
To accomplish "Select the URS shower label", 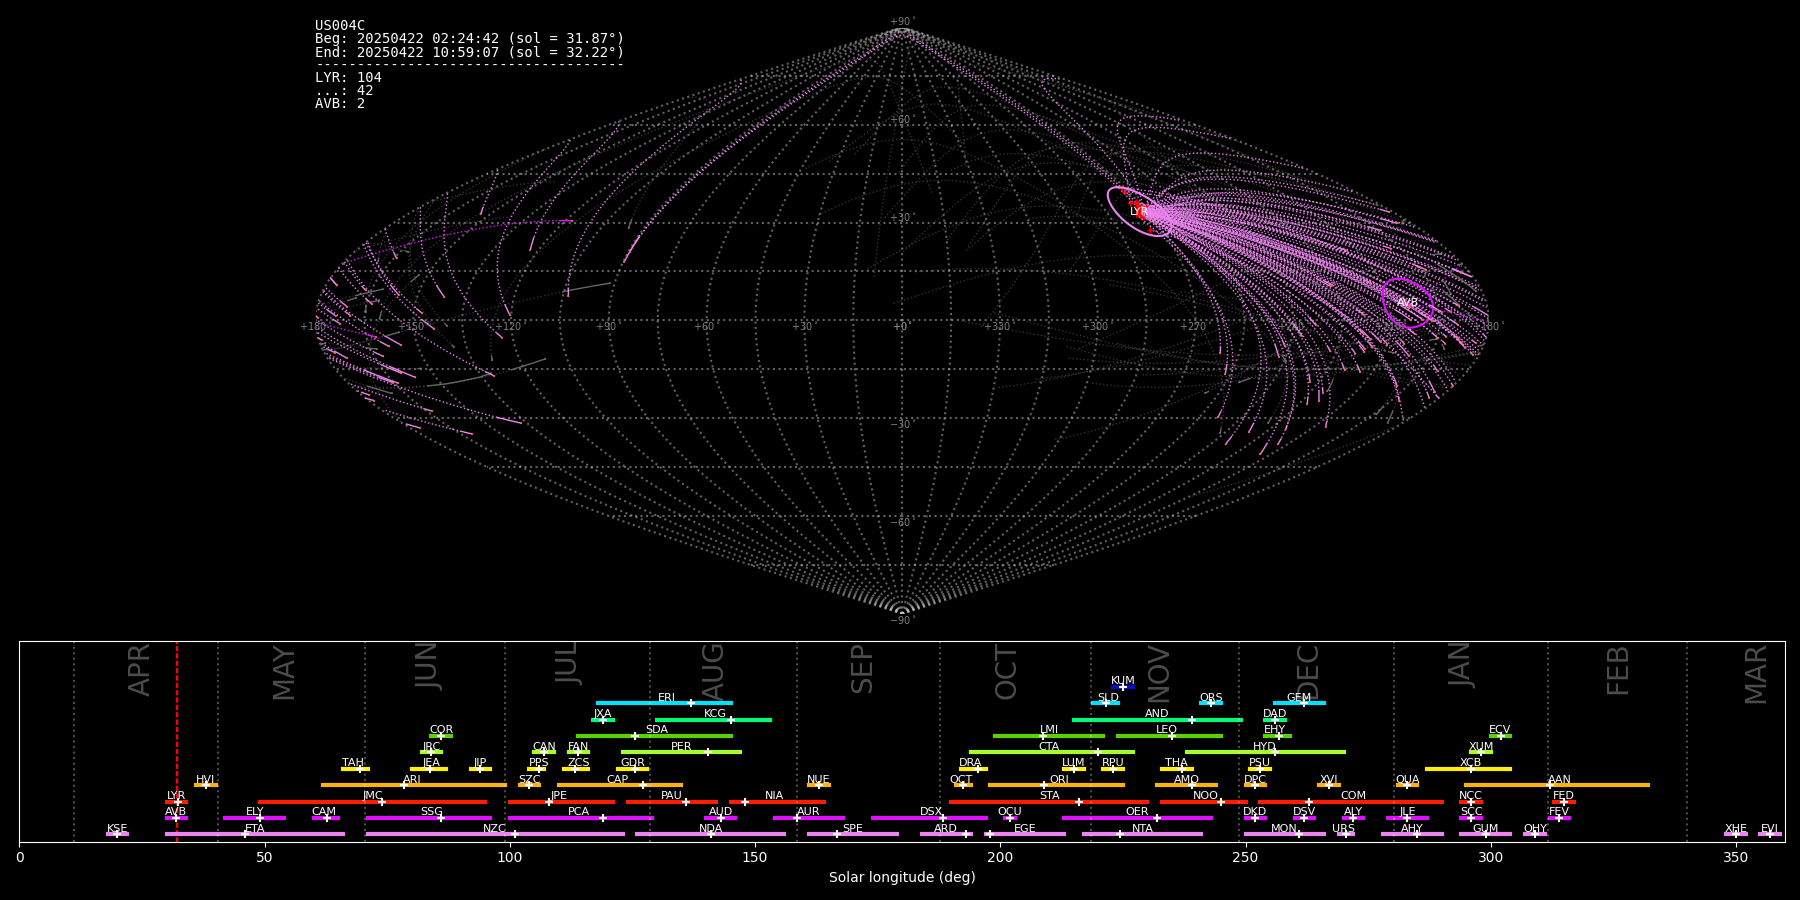I will (x=1343, y=829).
